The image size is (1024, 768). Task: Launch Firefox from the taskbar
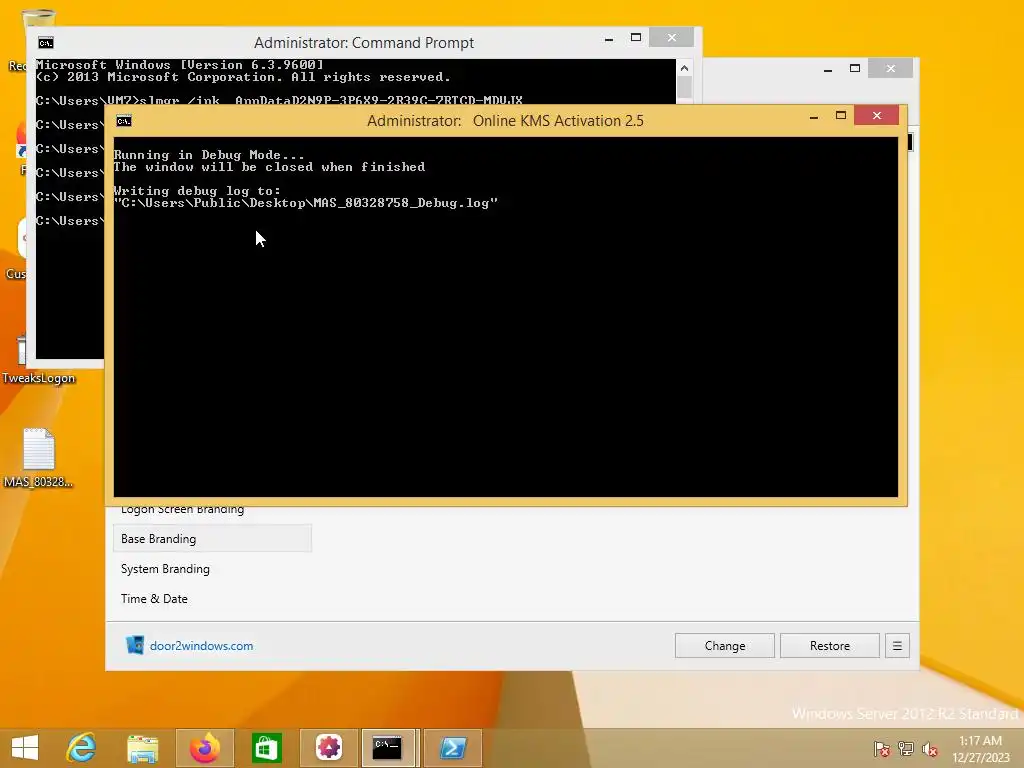coord(204,748)
